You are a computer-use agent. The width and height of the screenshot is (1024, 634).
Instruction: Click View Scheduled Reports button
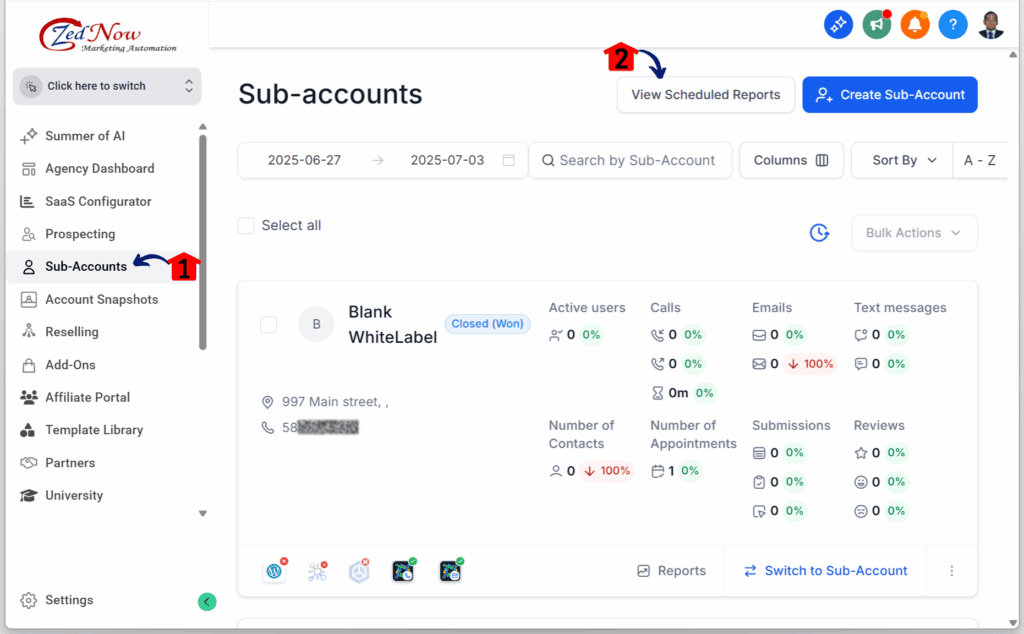(x=705, y=95)
